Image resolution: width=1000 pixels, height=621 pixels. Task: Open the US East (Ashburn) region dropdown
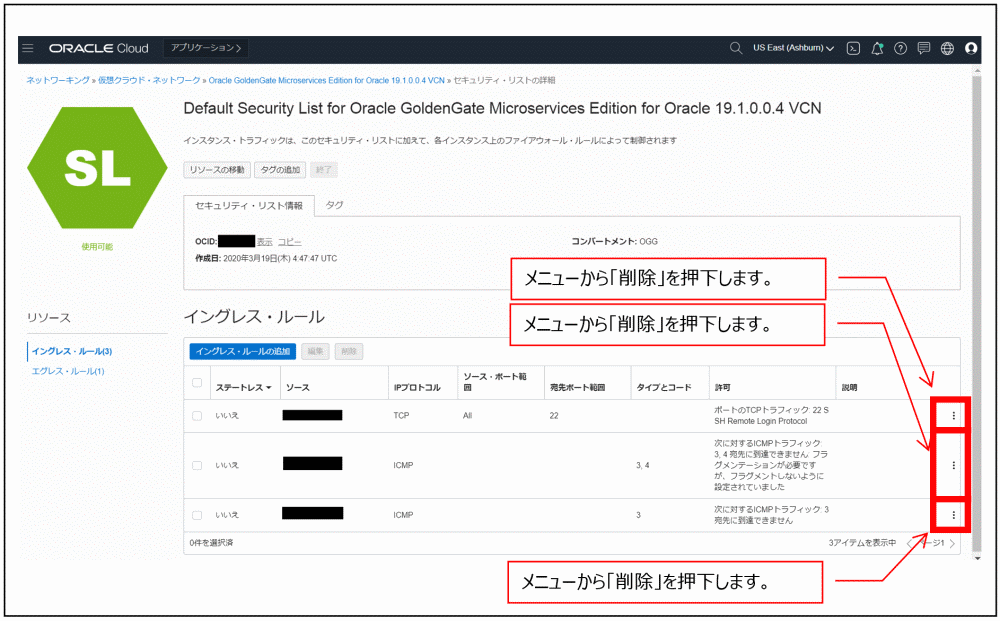pos(793,48)
